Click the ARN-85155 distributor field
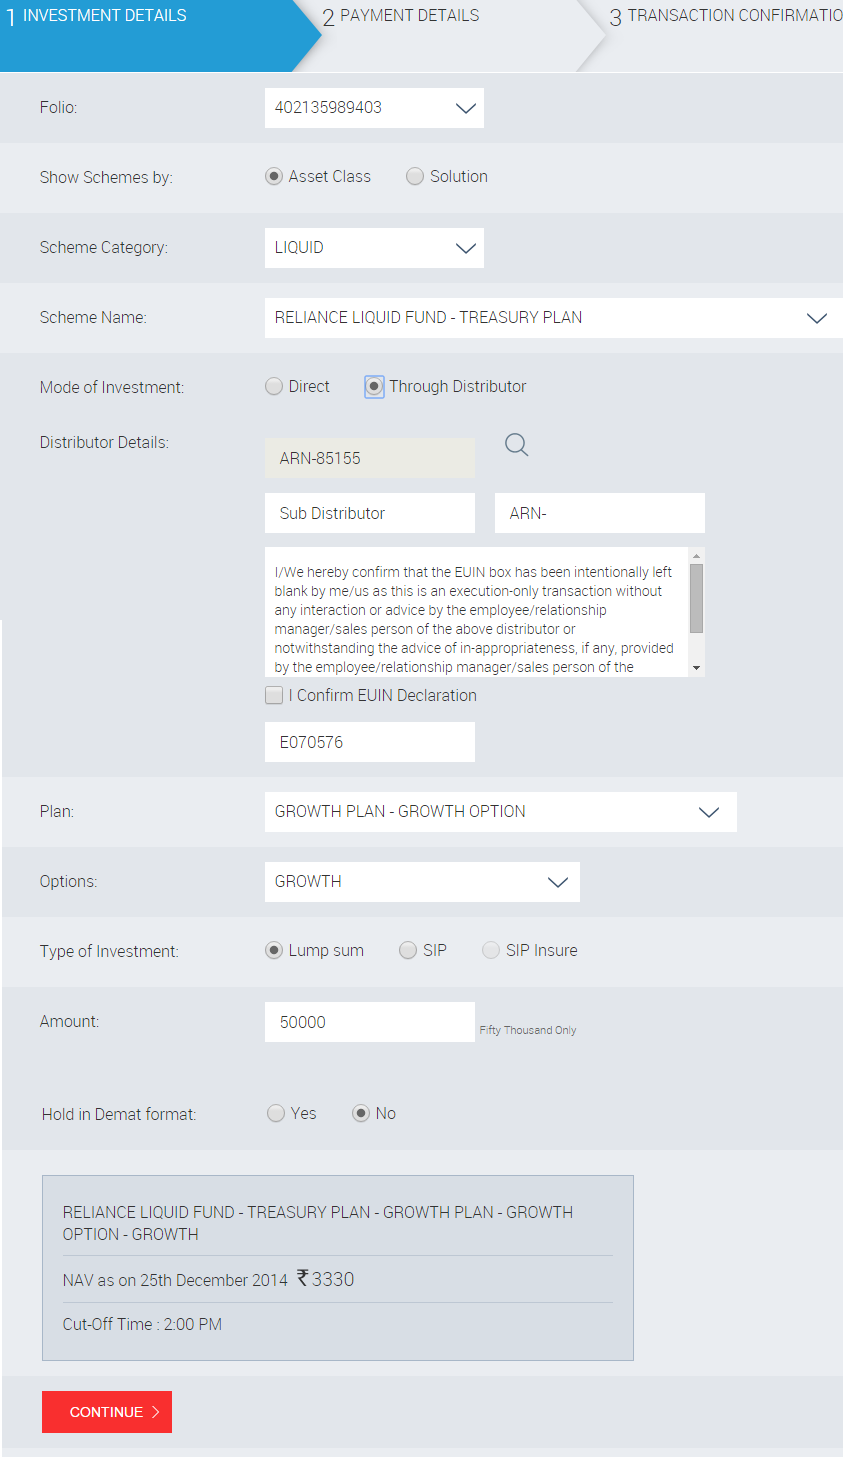Viewport: 843px width, 1466px height. (370, 458)
